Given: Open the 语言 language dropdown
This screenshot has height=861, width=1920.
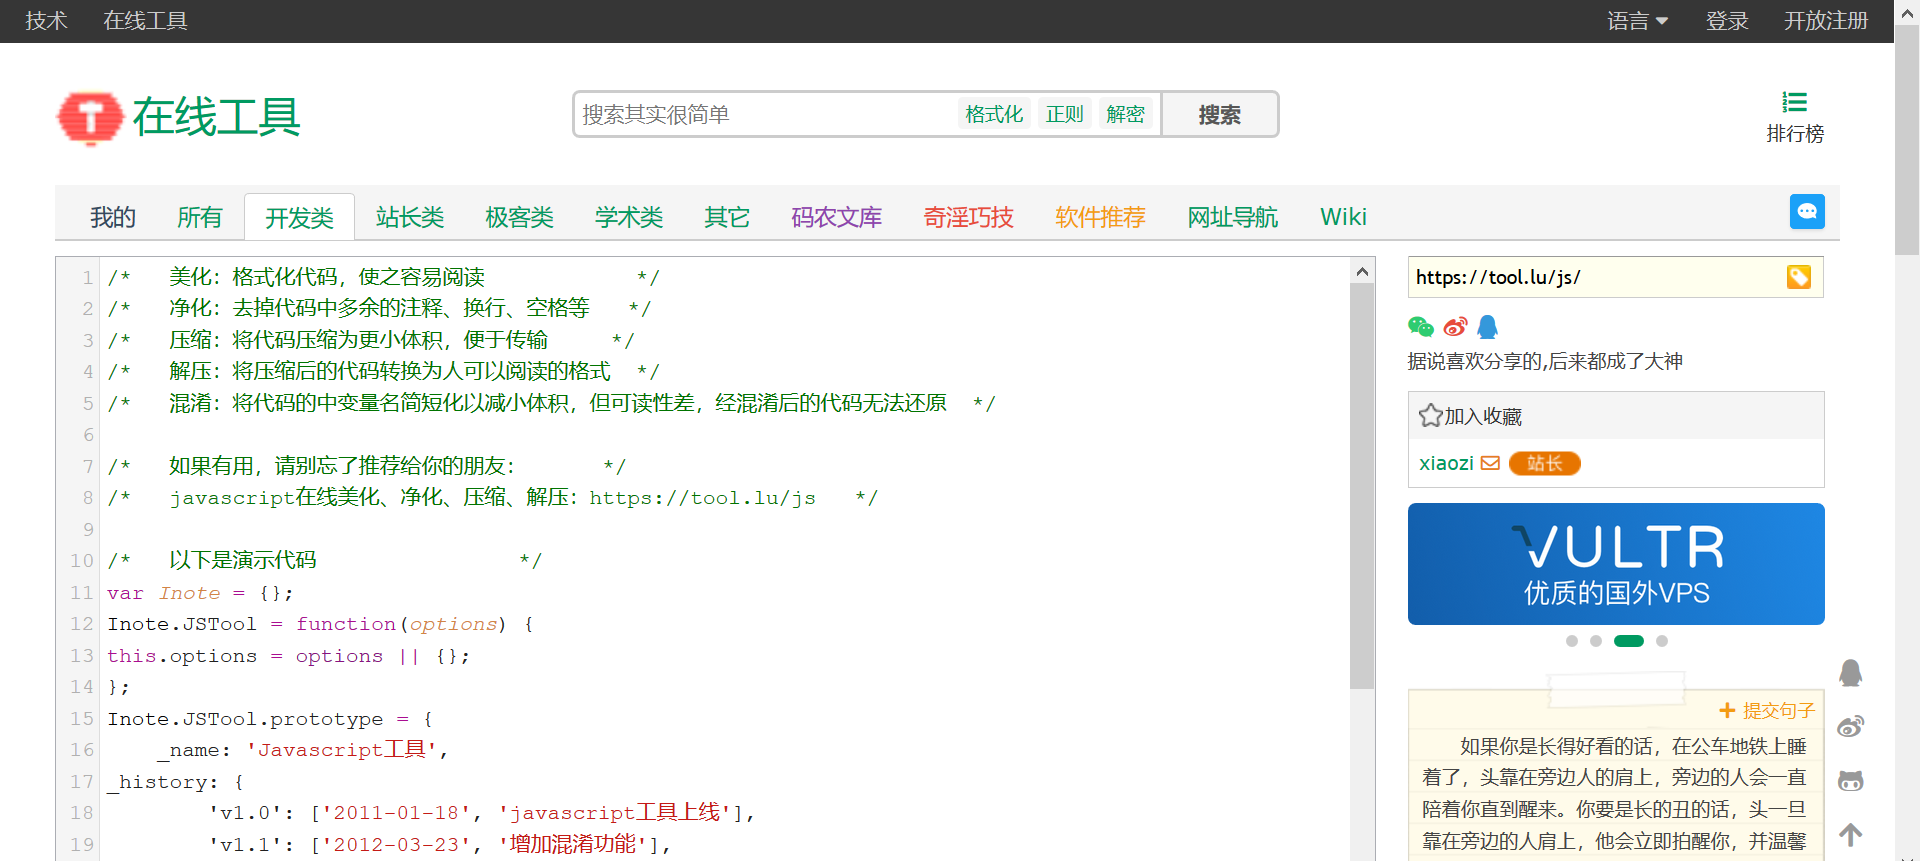Looking at the screenshot, I should [x=1637, y=21].
